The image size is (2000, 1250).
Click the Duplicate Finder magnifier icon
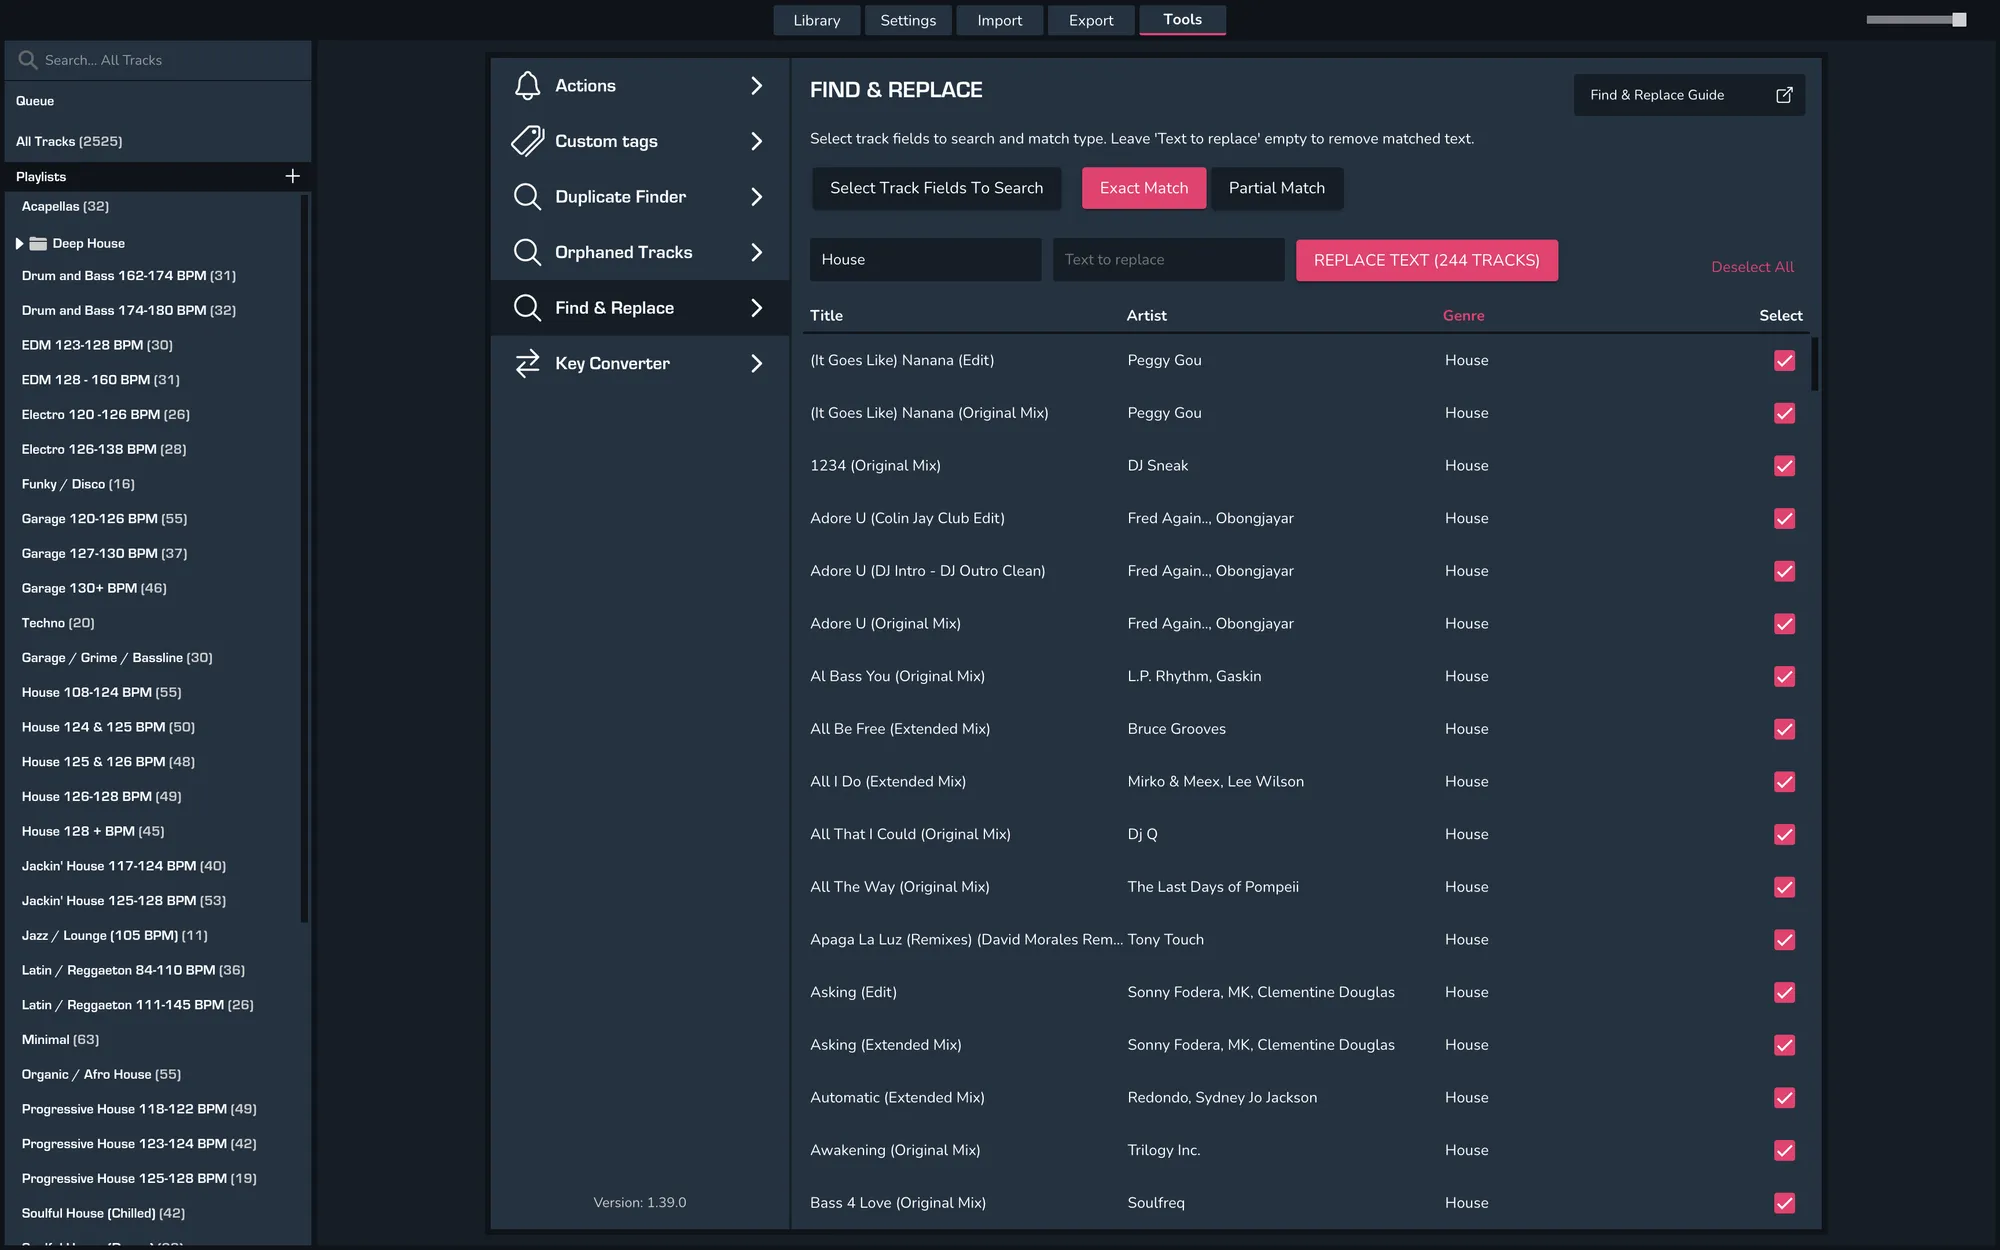coord(527,197)
